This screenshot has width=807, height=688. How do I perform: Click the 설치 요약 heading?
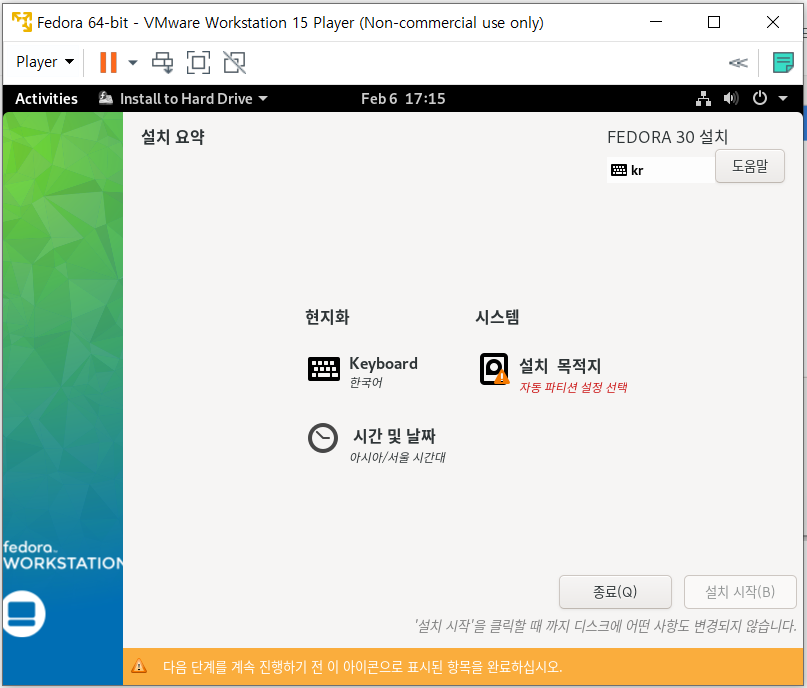click(x=173, y=137)
